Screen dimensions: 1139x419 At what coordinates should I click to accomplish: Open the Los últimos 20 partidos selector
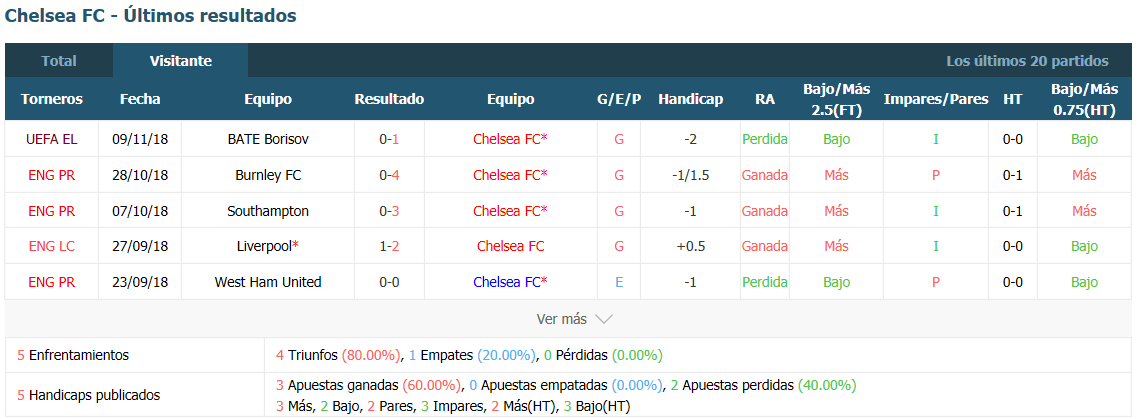(x=1027, y=61)
